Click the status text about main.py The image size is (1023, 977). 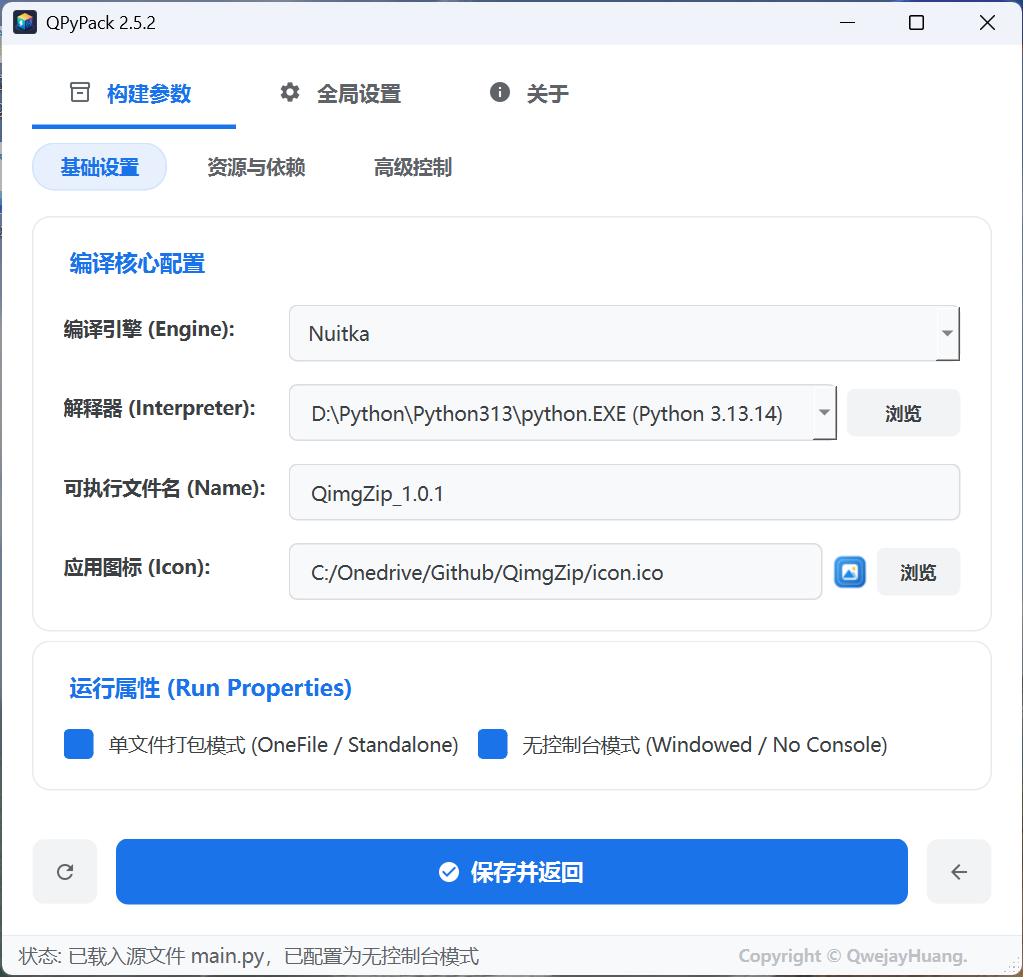tap(249, 956)
